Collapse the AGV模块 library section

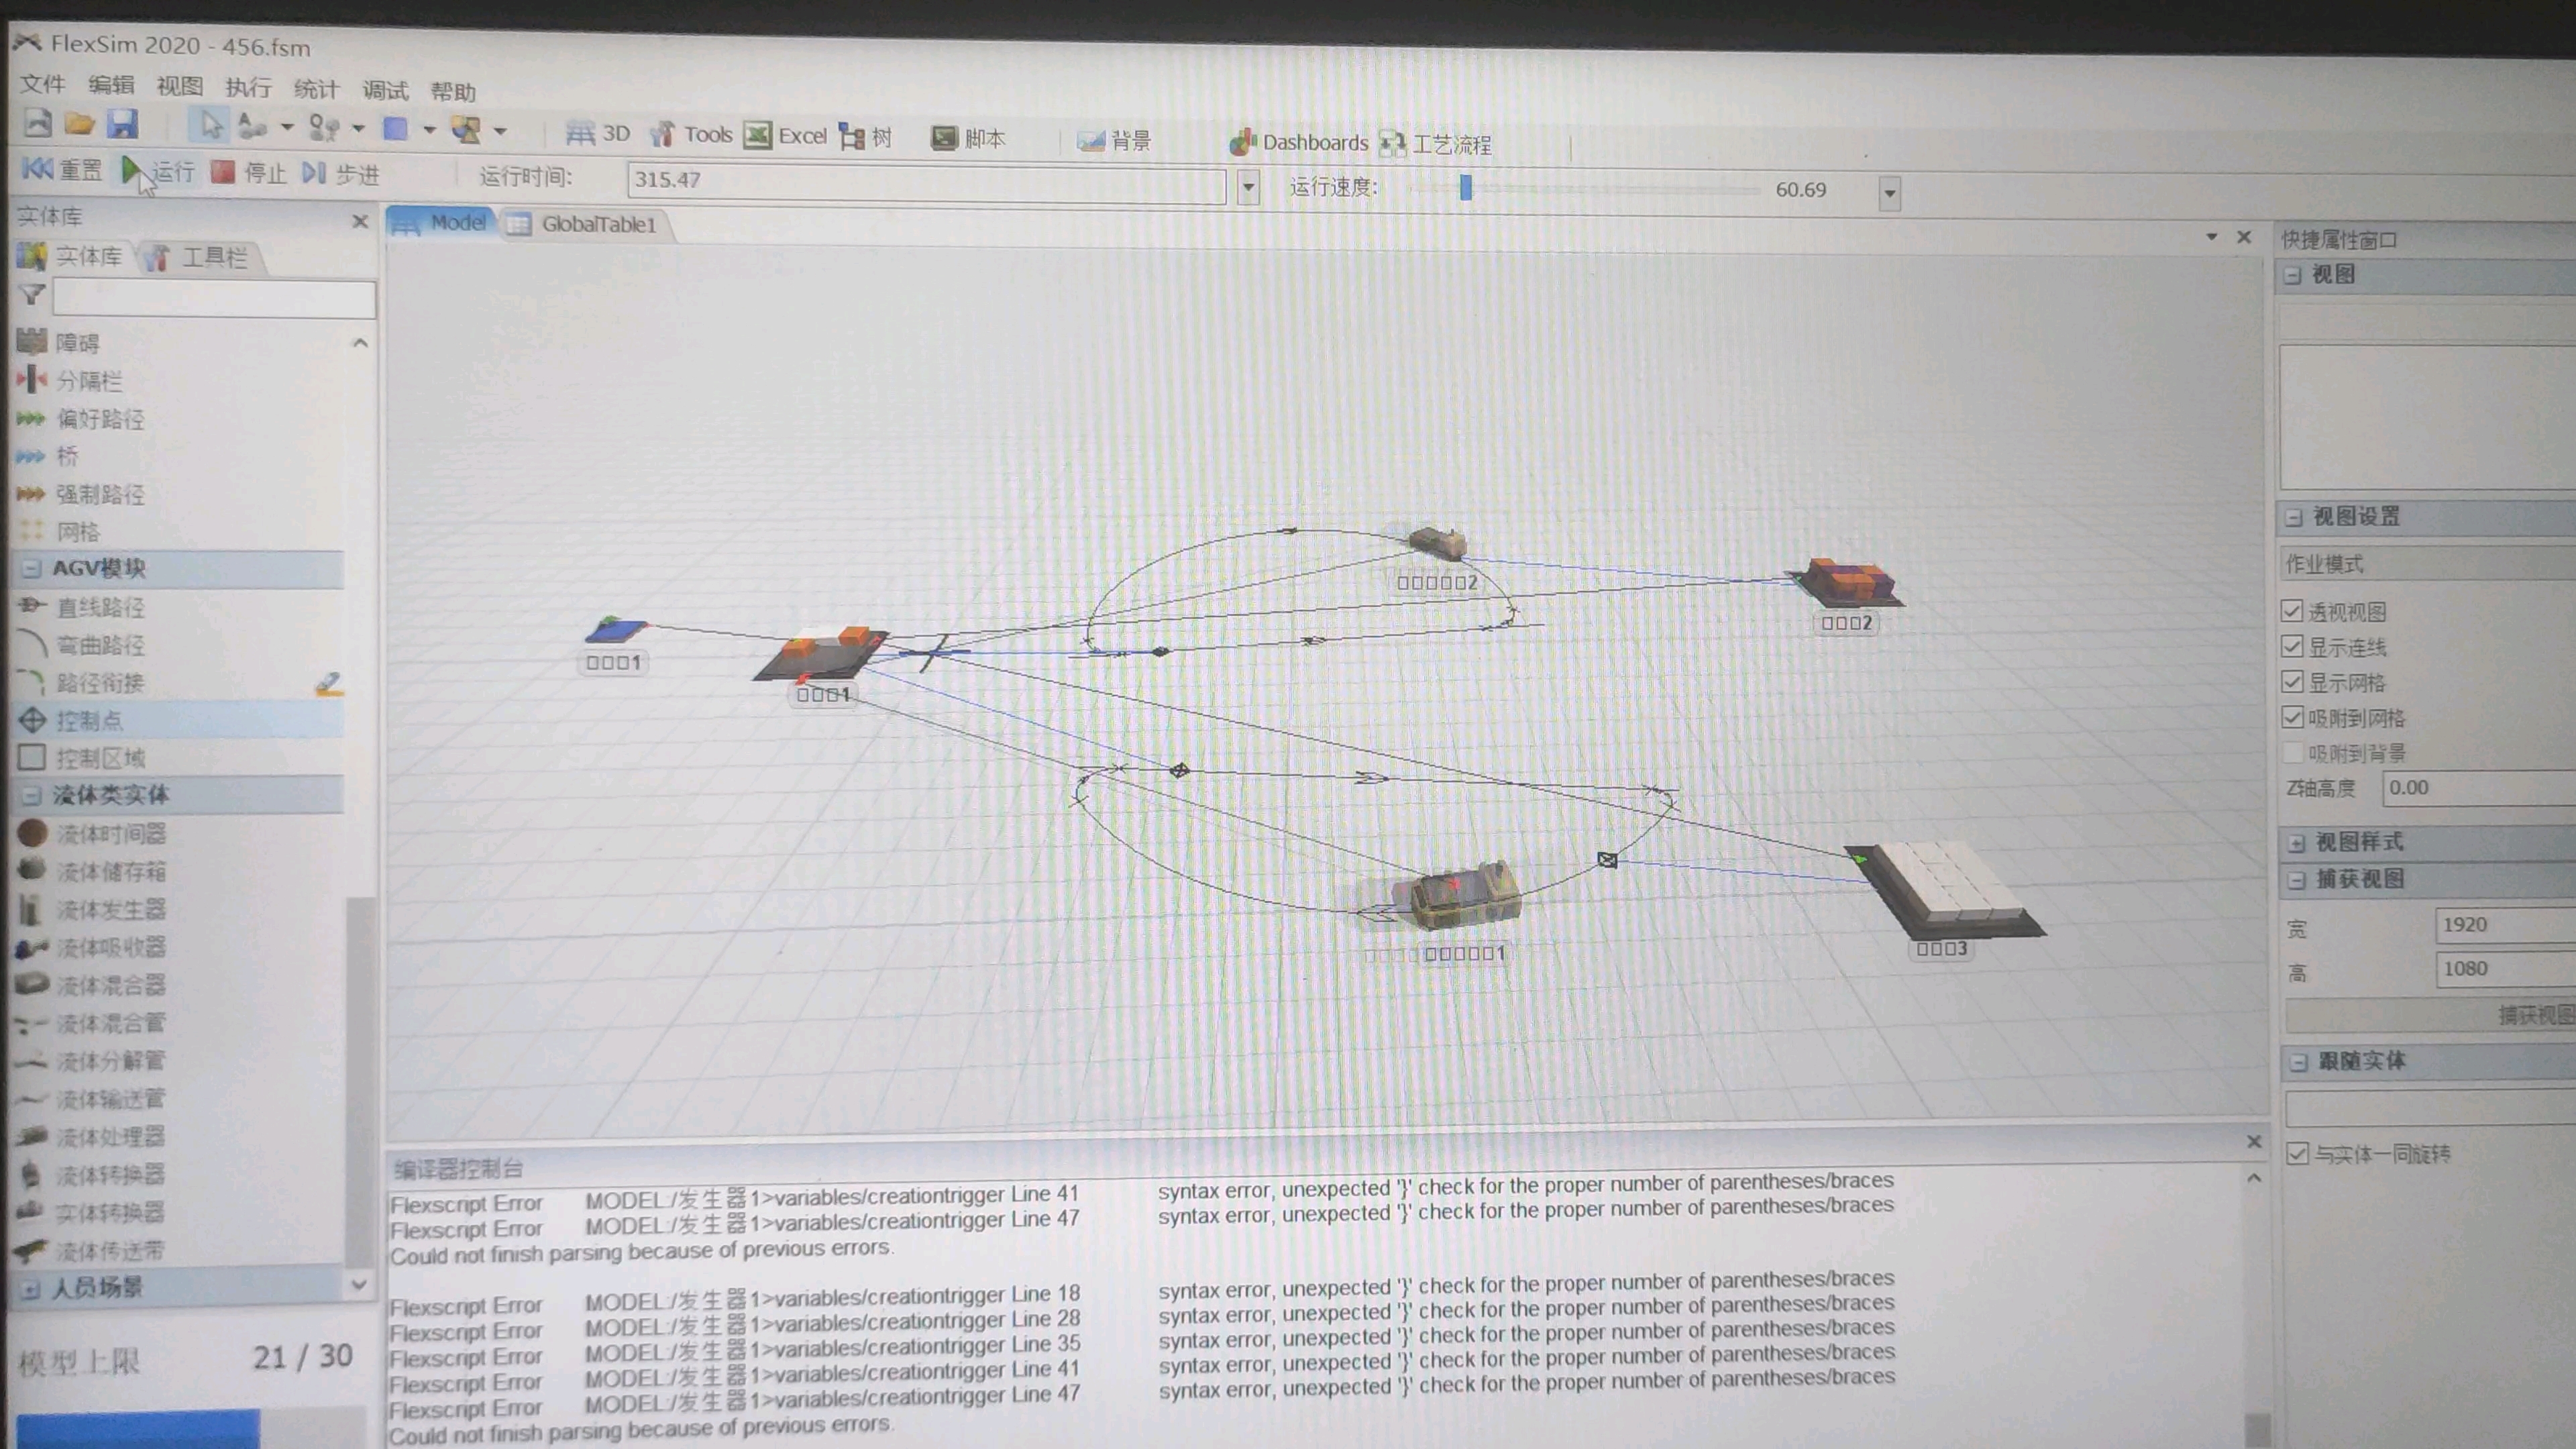[31, 568]
